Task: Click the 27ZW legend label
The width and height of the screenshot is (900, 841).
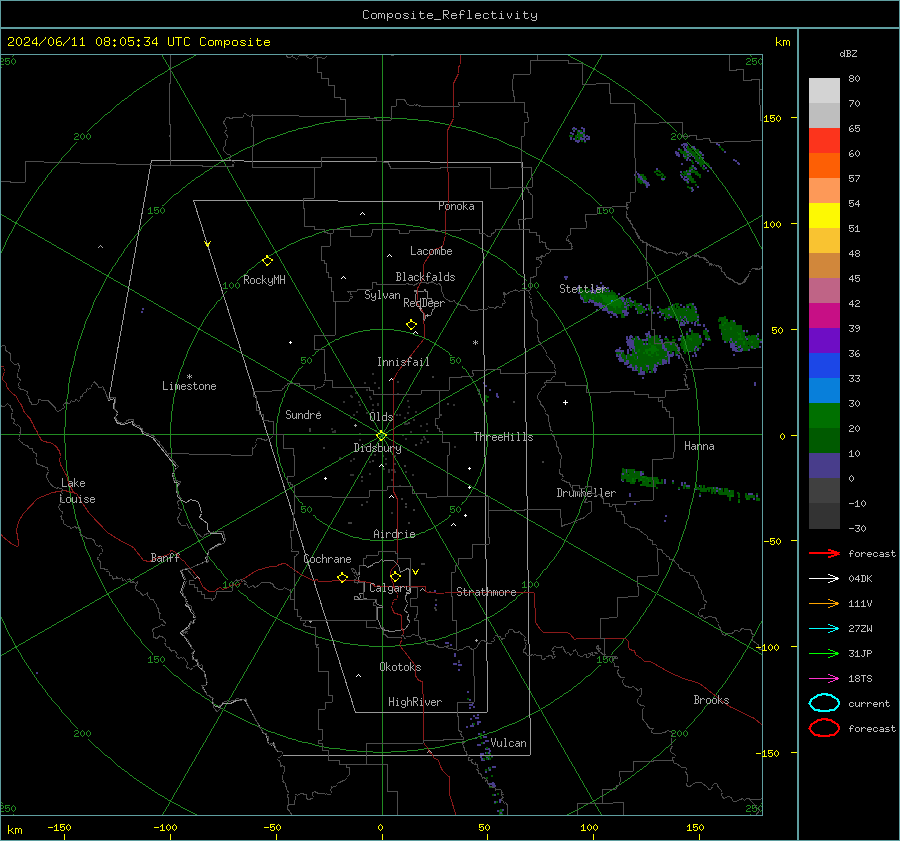Action: coord(860,629)
